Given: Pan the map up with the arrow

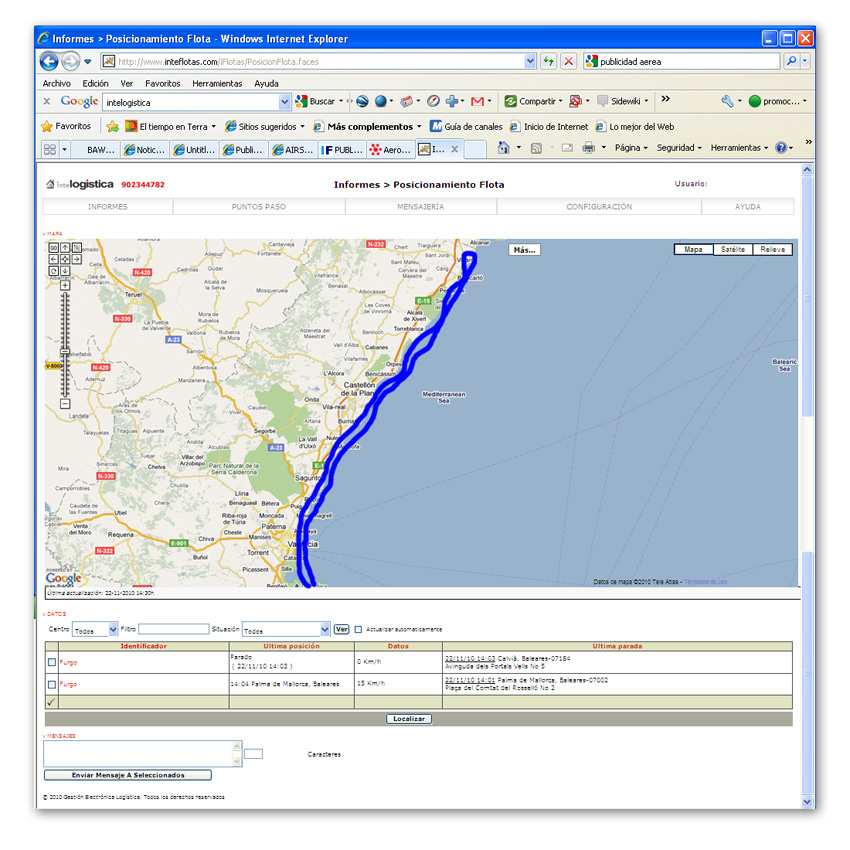Looking at the screenshot, I should pyautogui.click(x=65, y=247).
